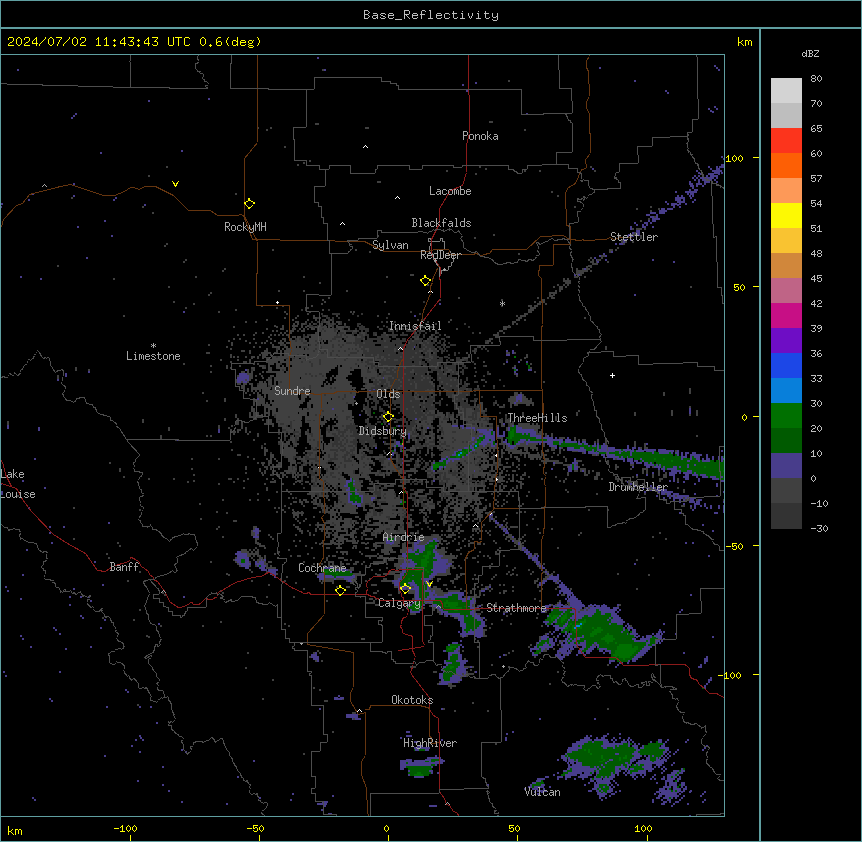This screenshot has width=862, height=842.
Task: Click the asterisk marker east of Innisfail
Action: tap(502, 303)
